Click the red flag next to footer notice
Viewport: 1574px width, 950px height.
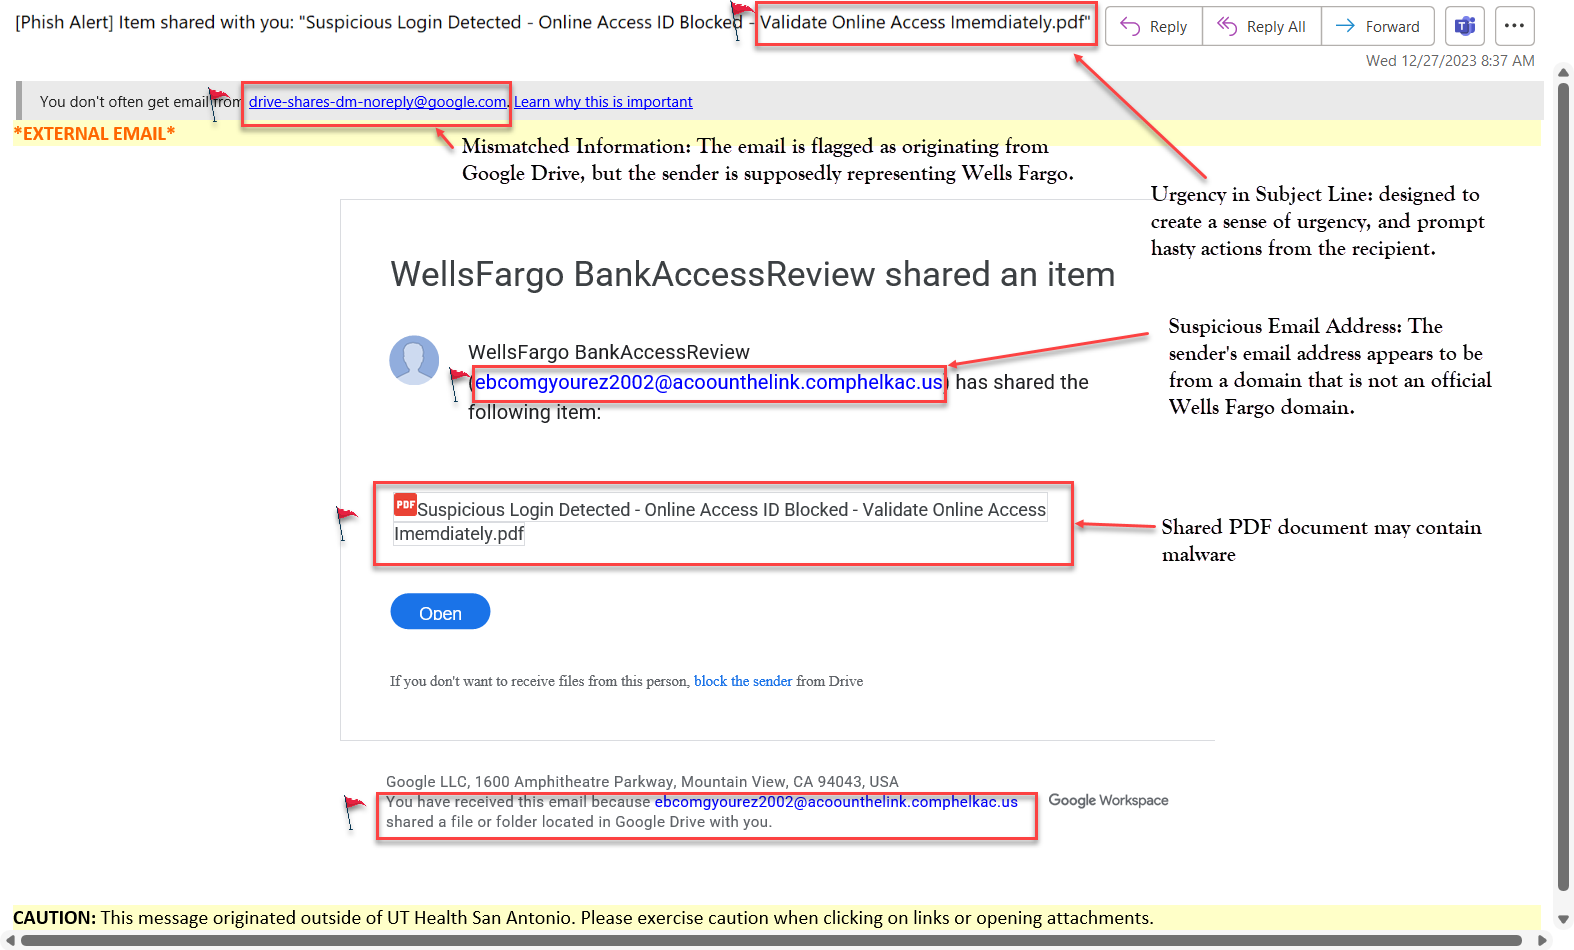(x=354, y=808)
